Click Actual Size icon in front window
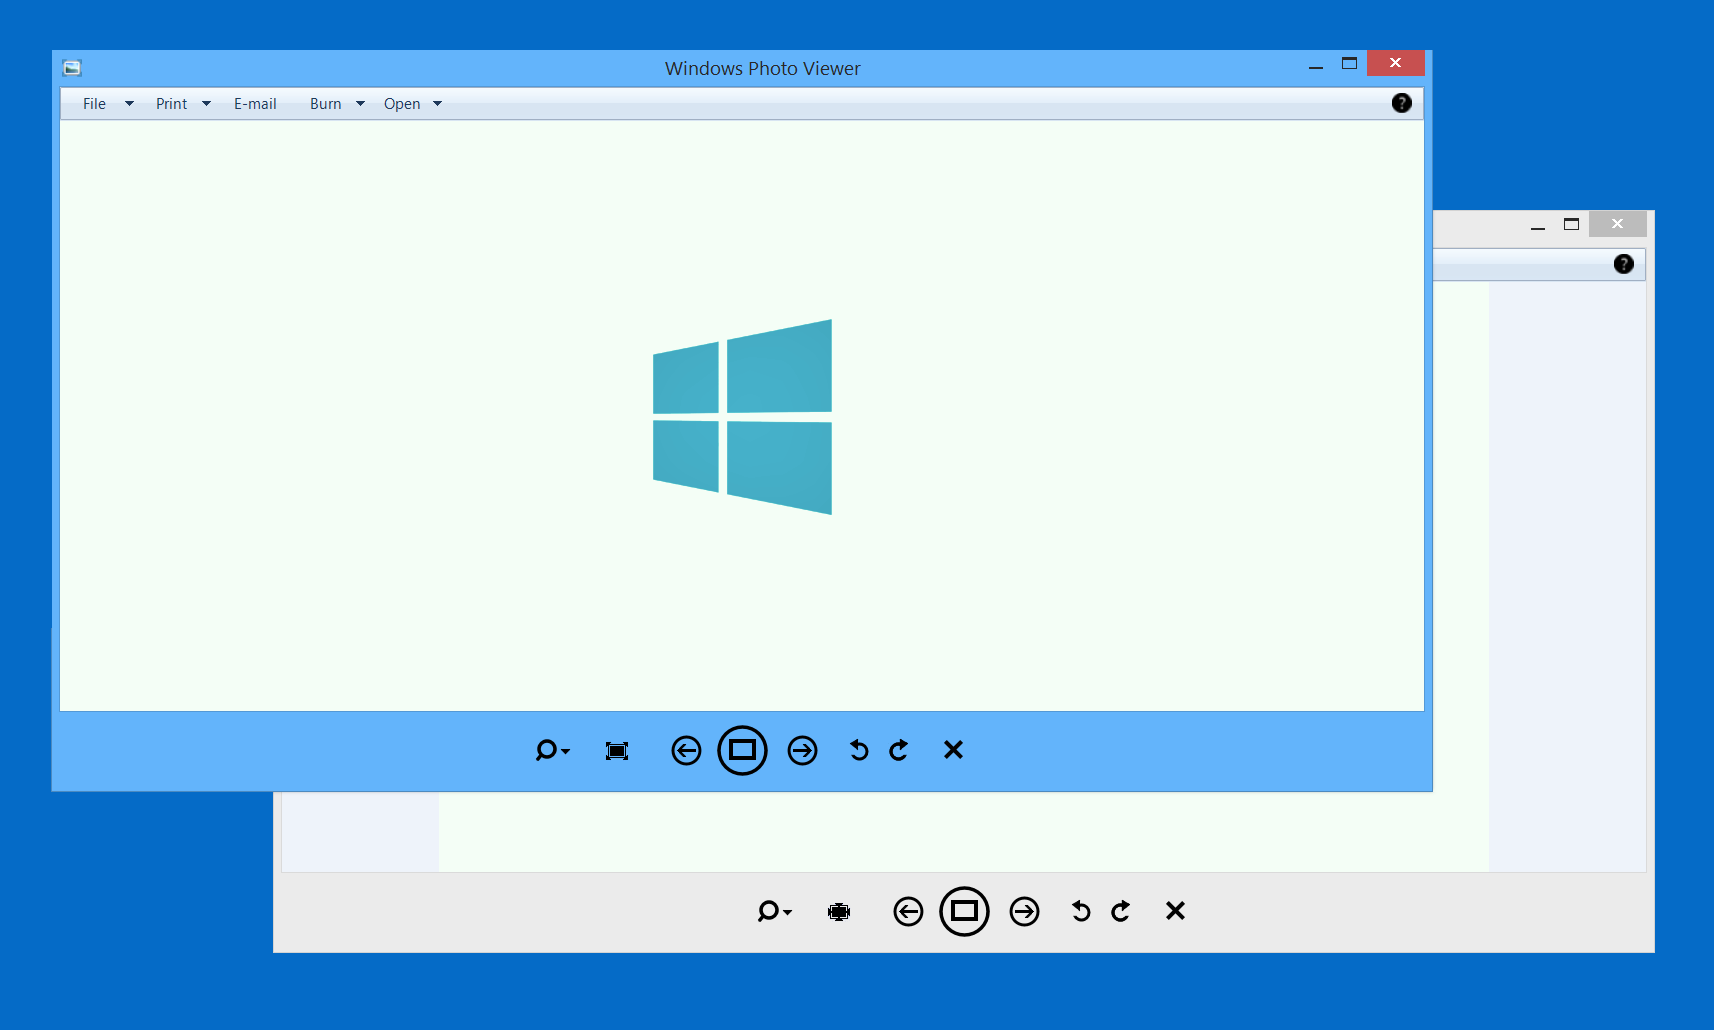 [x=617, y=751]
